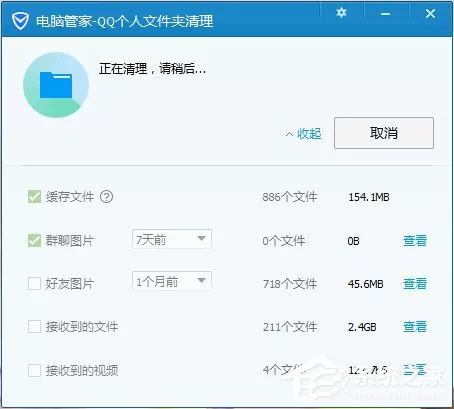Viewport: 454px width, 409px height.
Task: Click the window title 电脑管家-QQ个人文件夹清理
Action: (124, 21)
